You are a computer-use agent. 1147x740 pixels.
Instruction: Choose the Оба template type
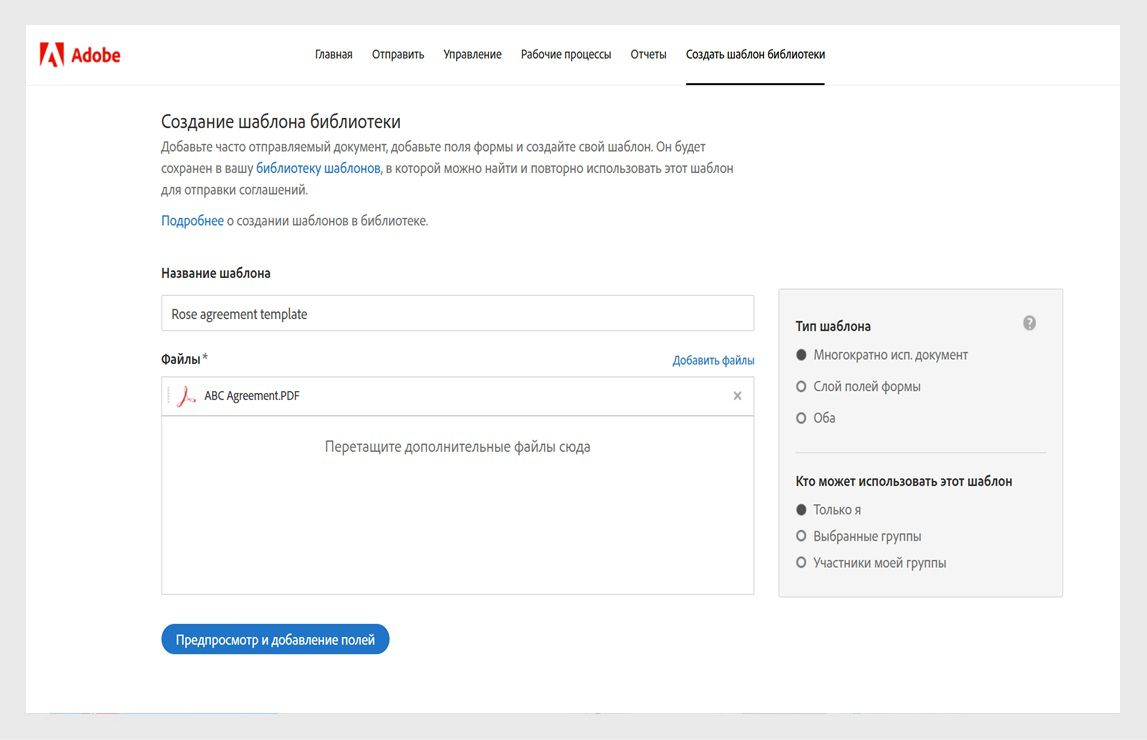point(801,418)
